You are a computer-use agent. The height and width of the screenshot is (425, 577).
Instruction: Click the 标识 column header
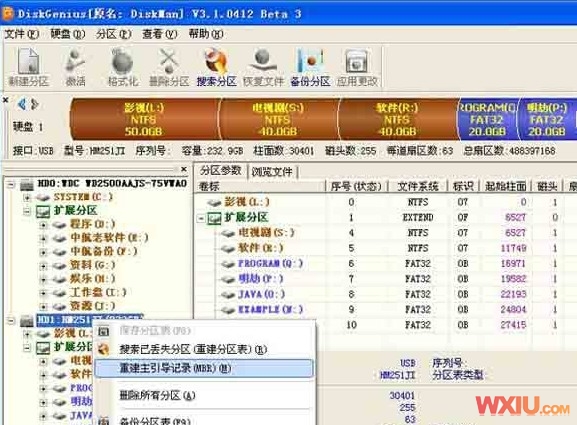[463, 187]
